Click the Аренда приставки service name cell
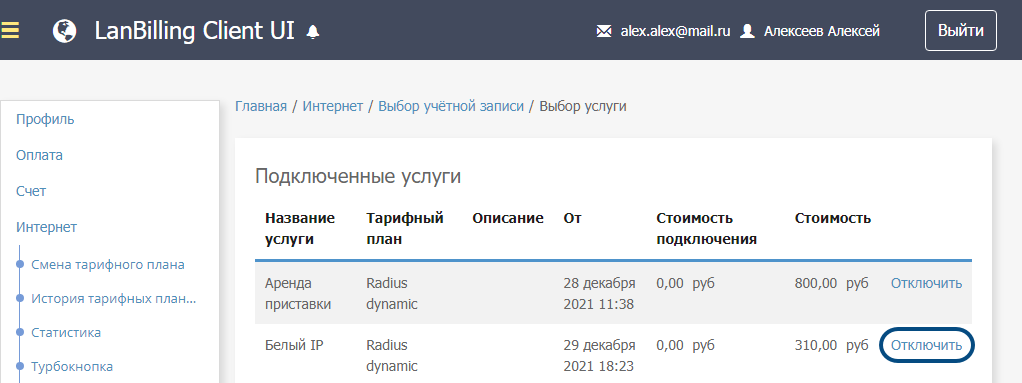The height and width of the screenshot is (383, 1022). pyautogui.click(x=297, y=294)
